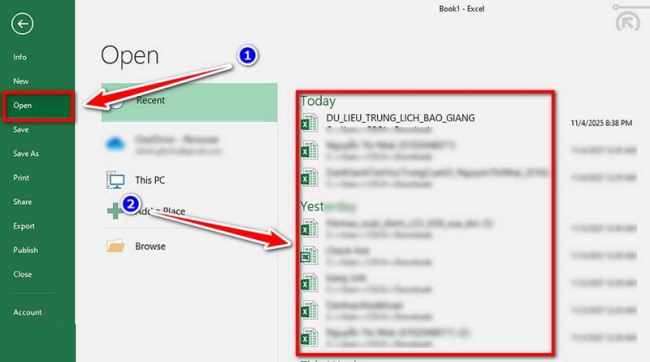Click Excel icon beside DU_LIEU_TRUNG_LICH_BAO_GIANG
The image size is (650, 362).
pos(309,122)
